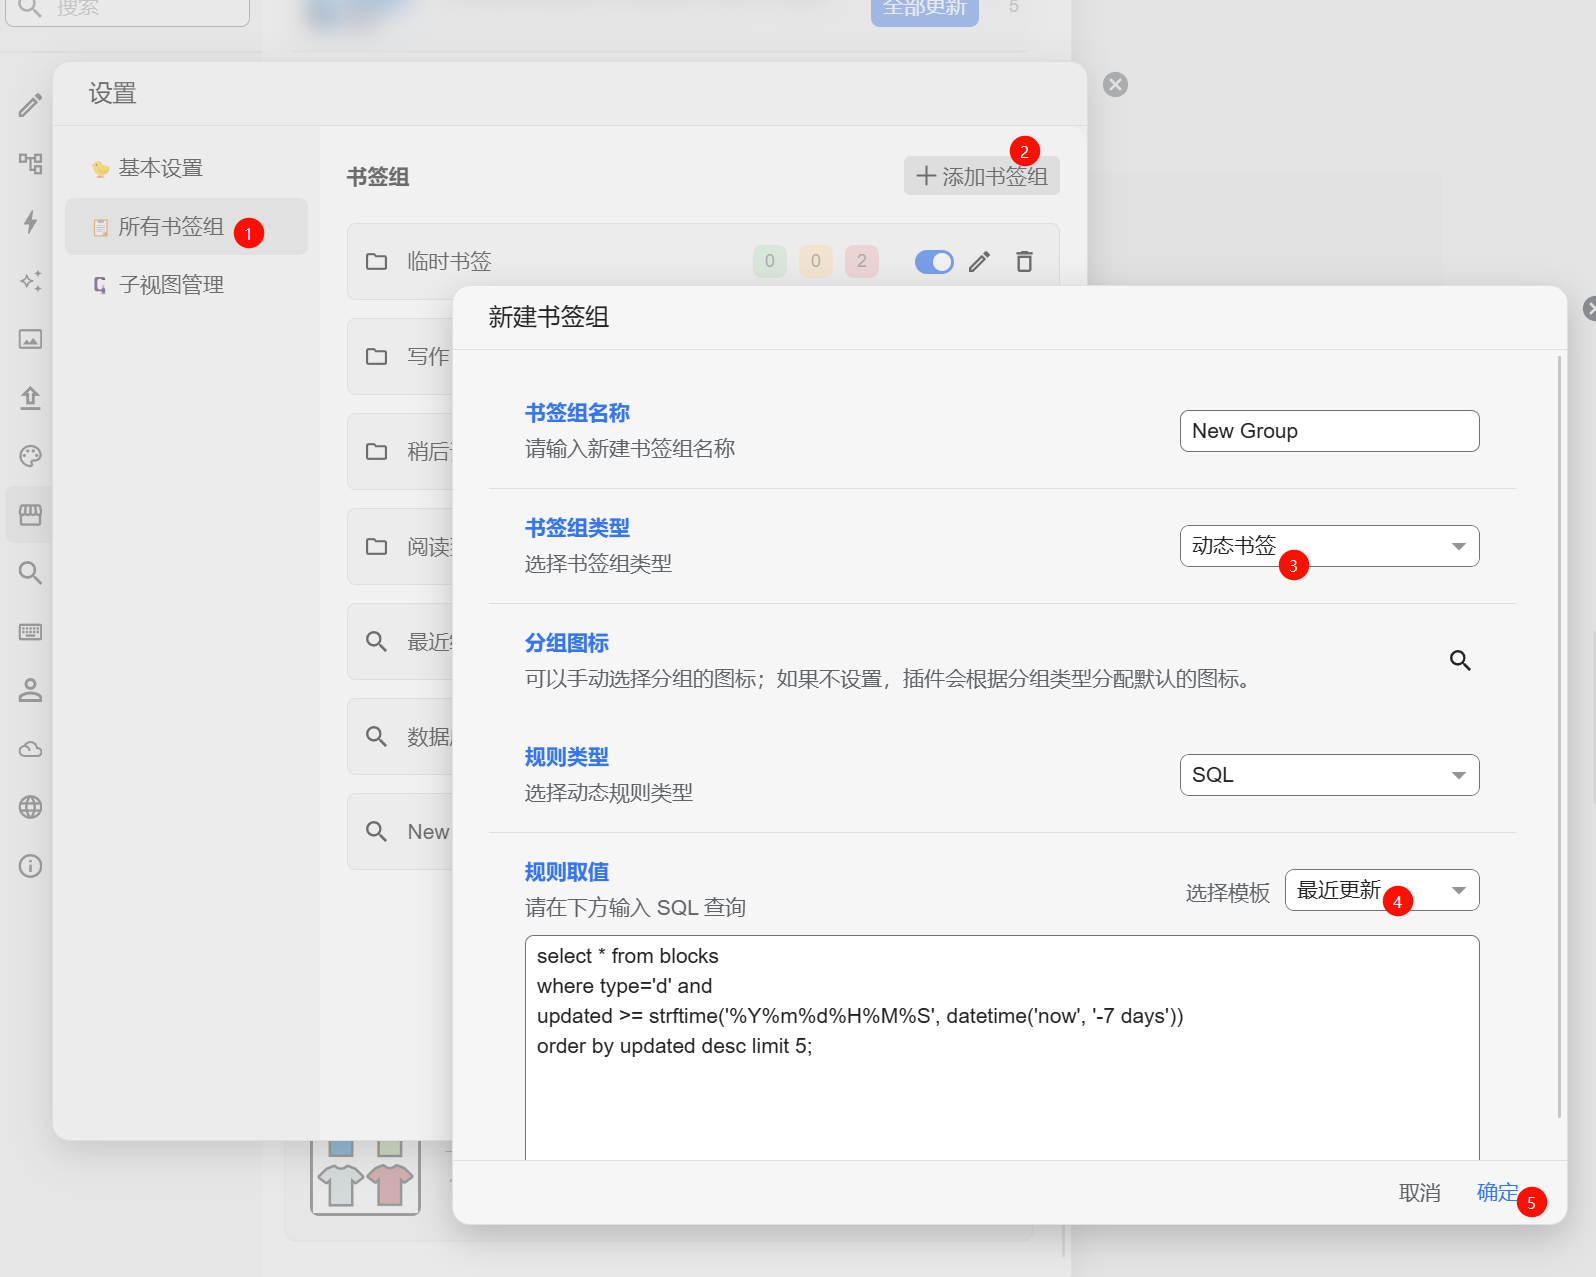Image resolution: width=1596 pixels, height=1277 pixels.
Task: Click the globe icon in left sidebar
Action: point(31,807)
